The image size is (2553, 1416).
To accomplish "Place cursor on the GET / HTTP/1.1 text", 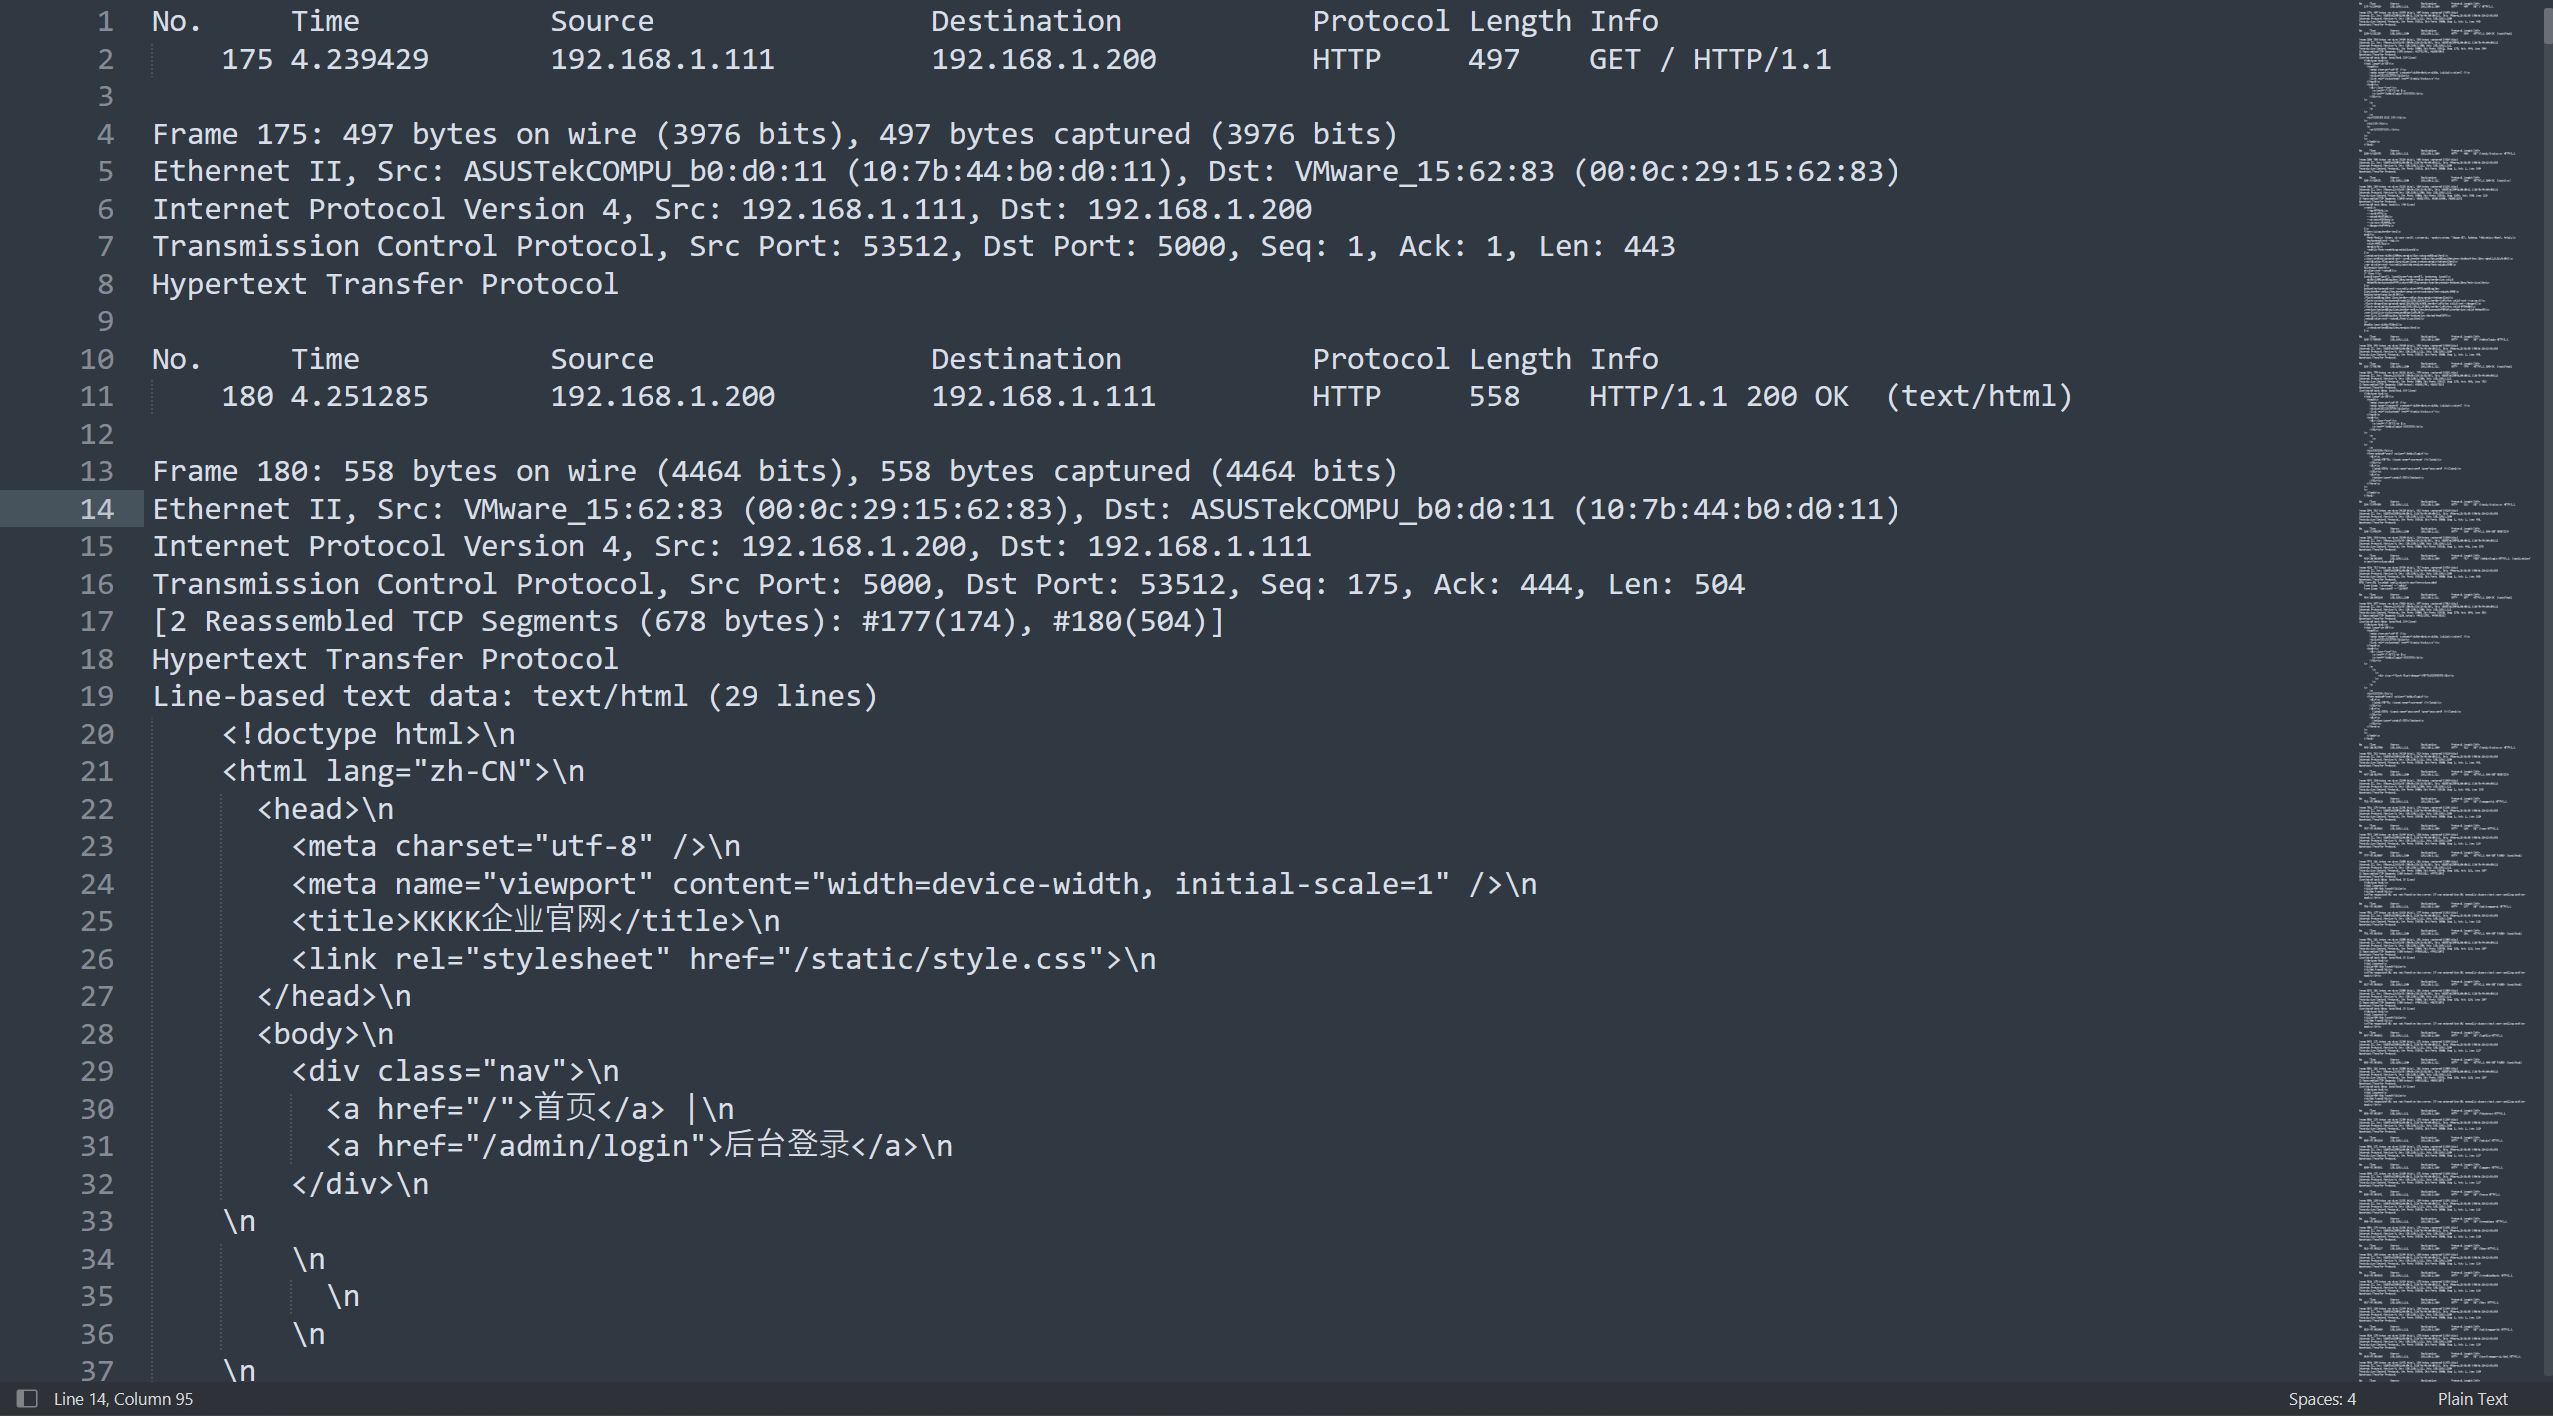I will pos(1709,59).
